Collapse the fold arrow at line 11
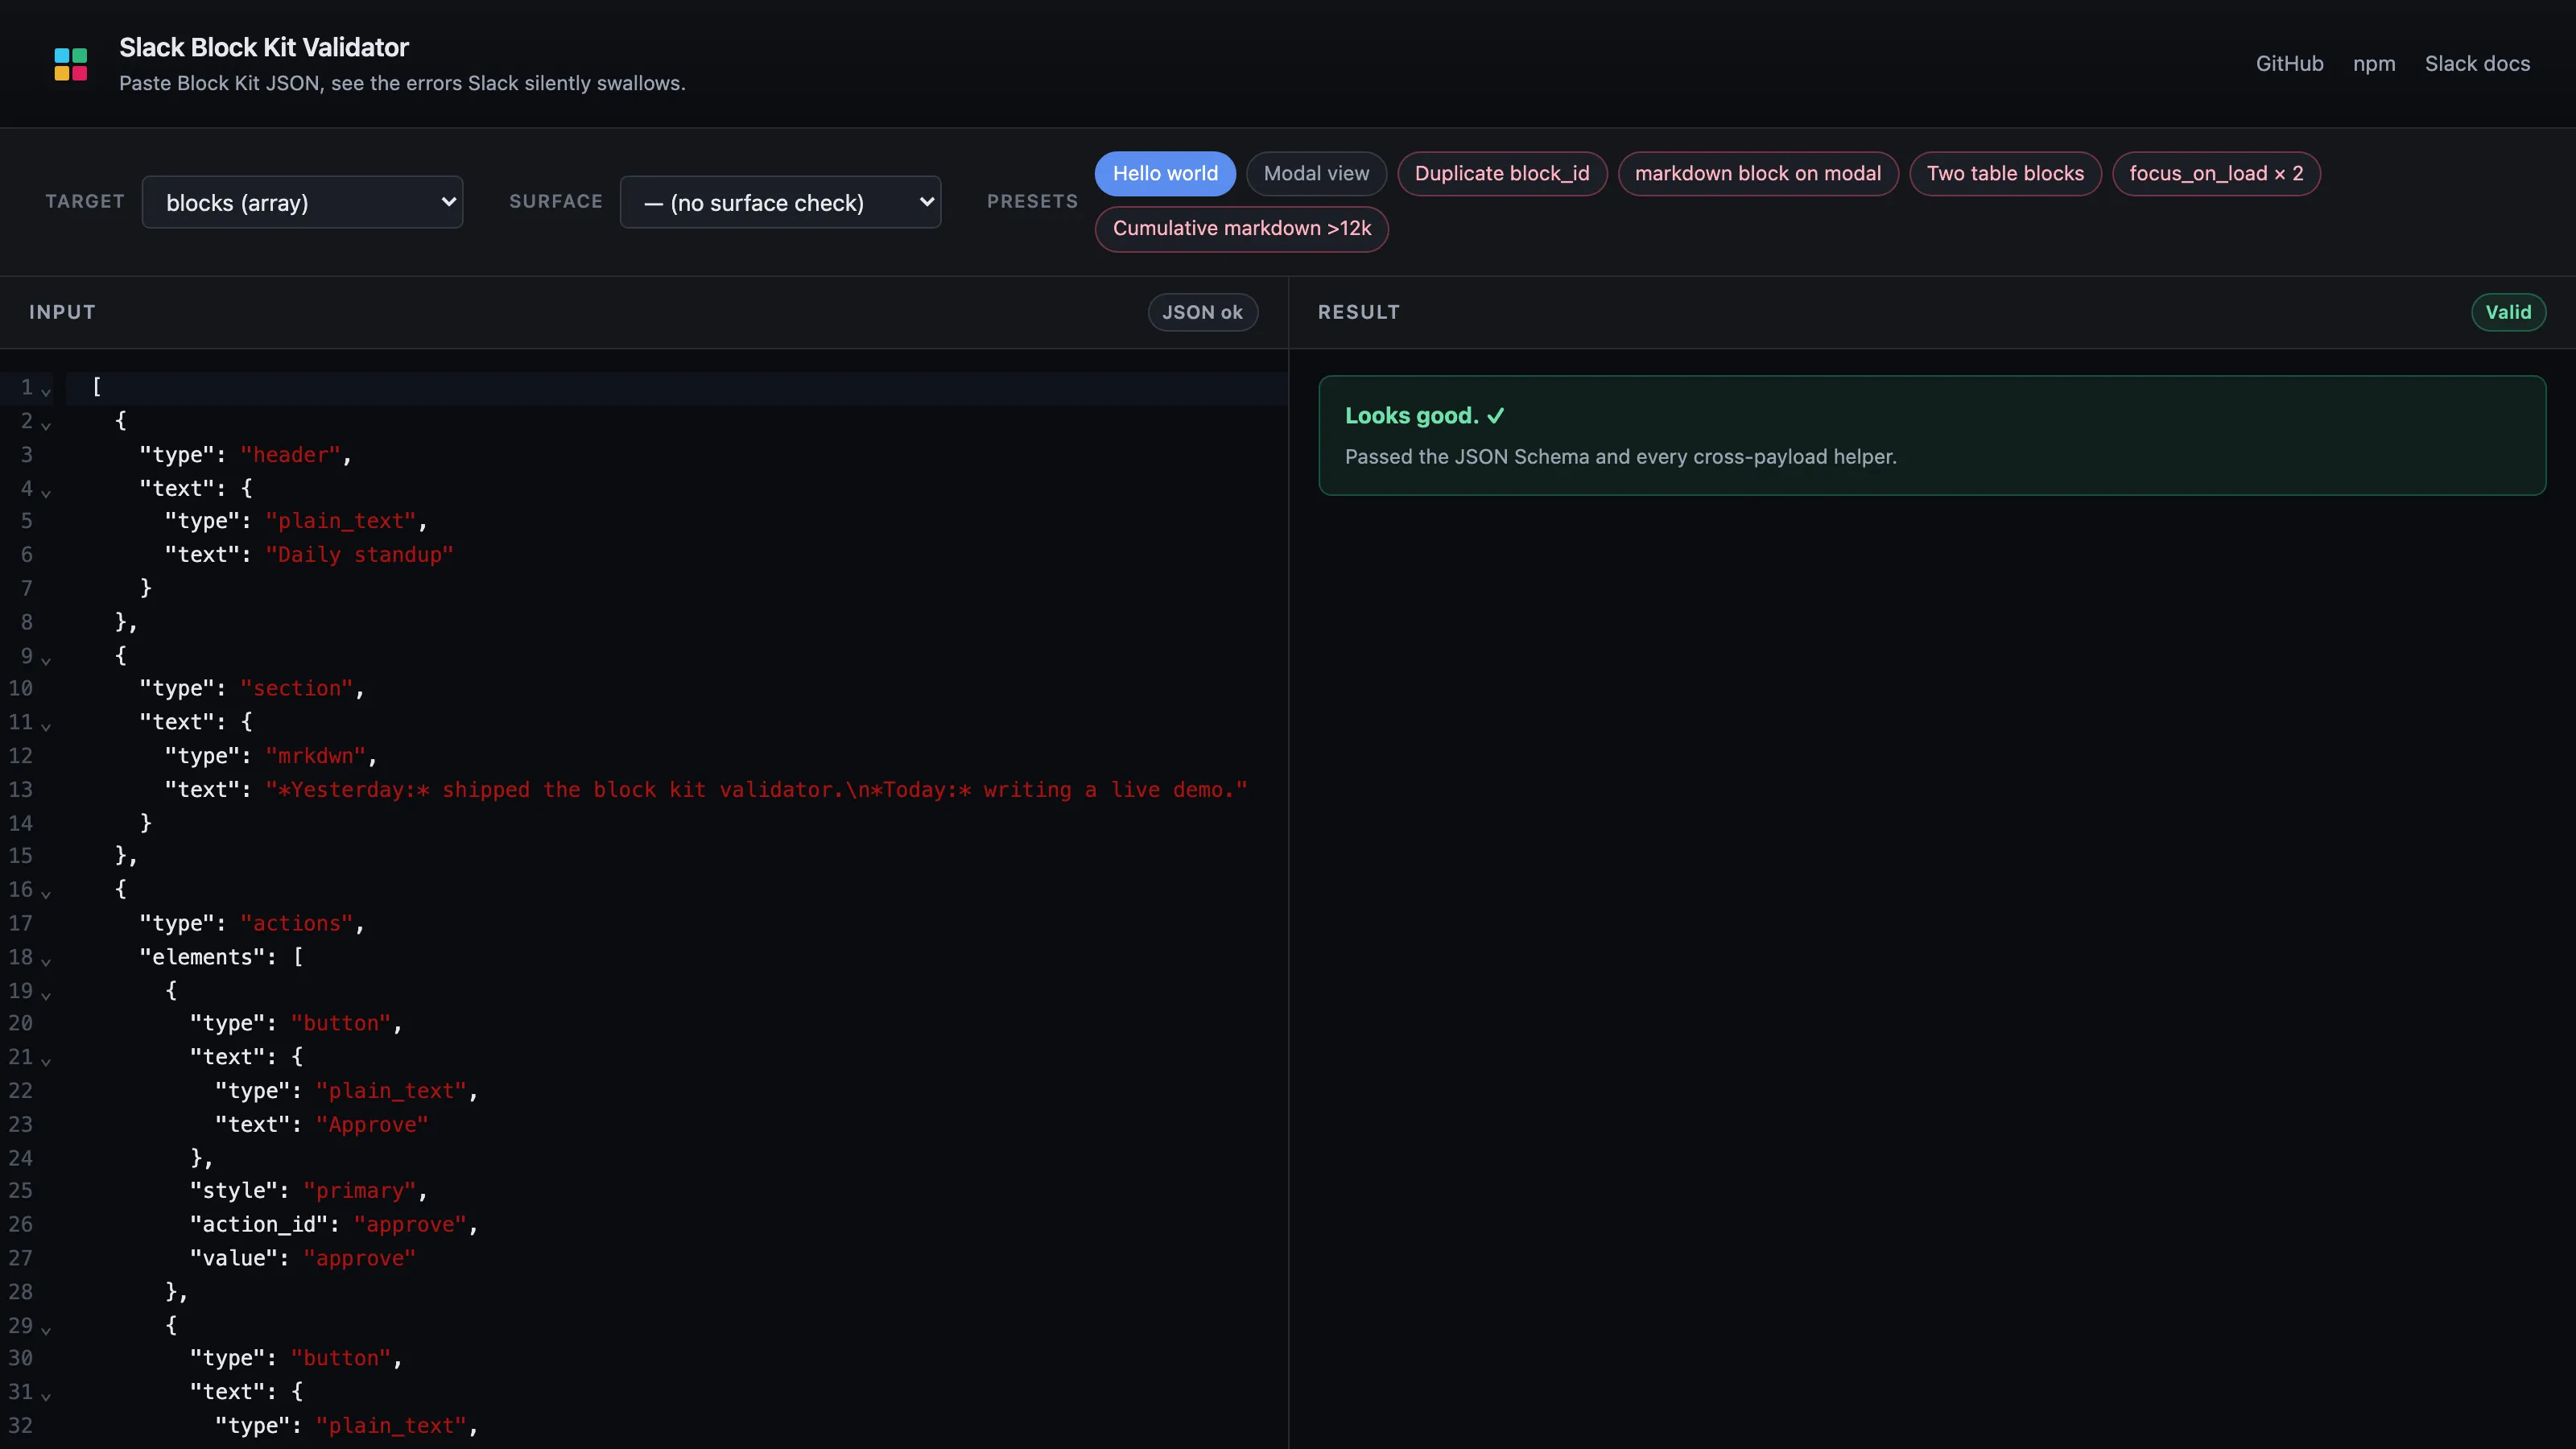2576x1449 pixels. (46, 726)
